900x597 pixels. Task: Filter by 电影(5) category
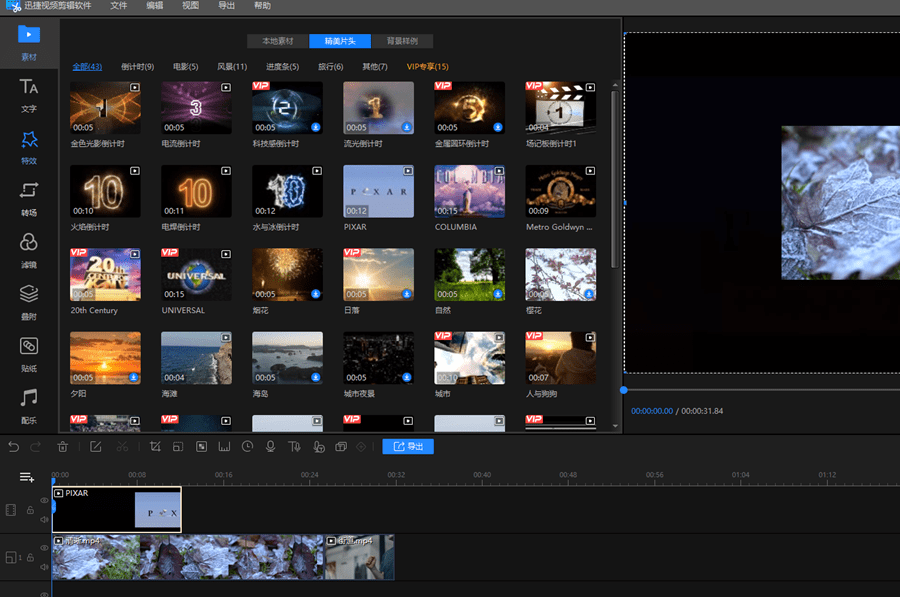click(185, 67)
